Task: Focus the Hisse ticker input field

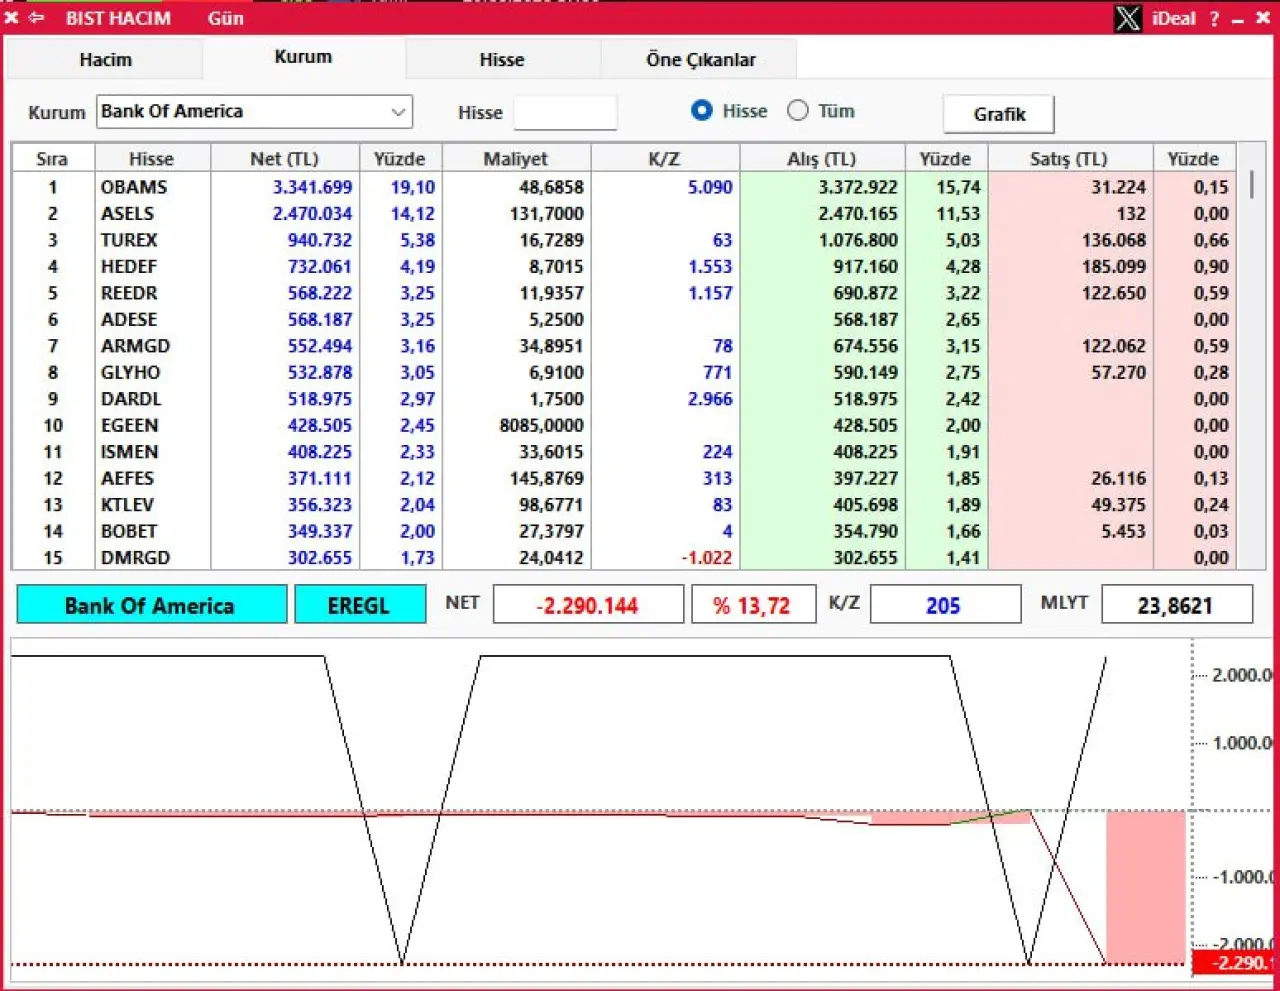Action: coord(565,112)
